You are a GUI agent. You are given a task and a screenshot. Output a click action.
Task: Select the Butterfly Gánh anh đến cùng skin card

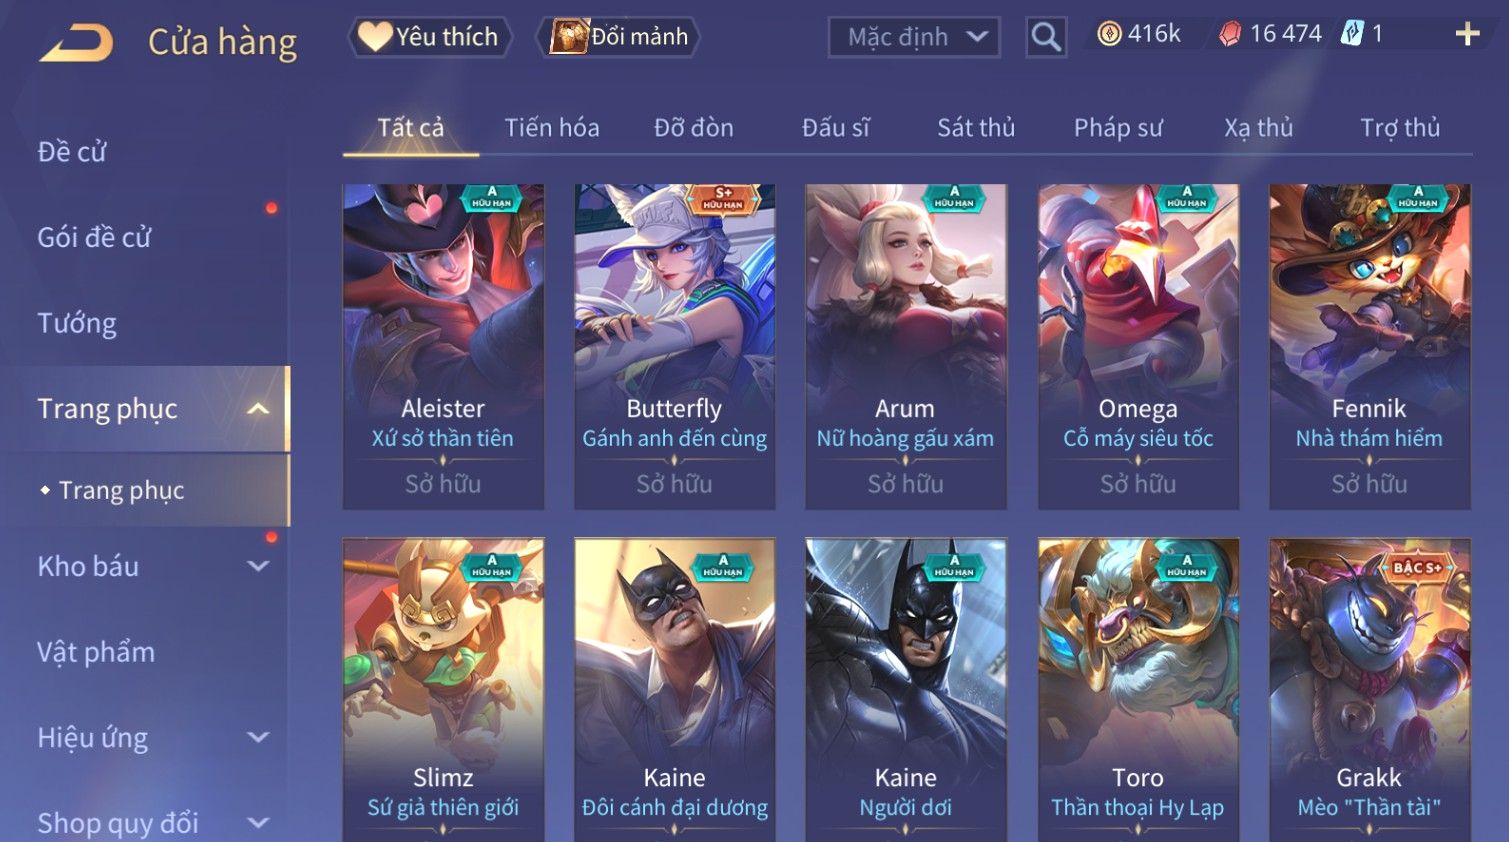(675, 346)
